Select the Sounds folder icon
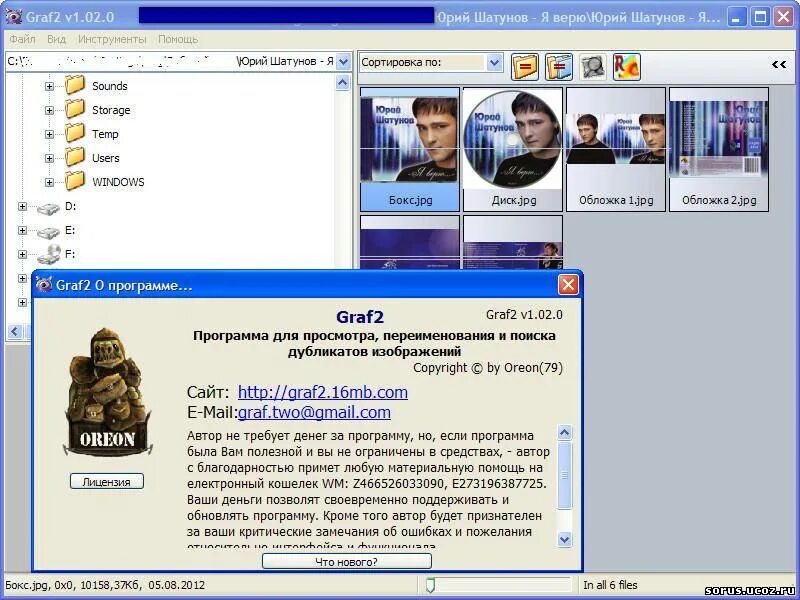 [75, 85]
